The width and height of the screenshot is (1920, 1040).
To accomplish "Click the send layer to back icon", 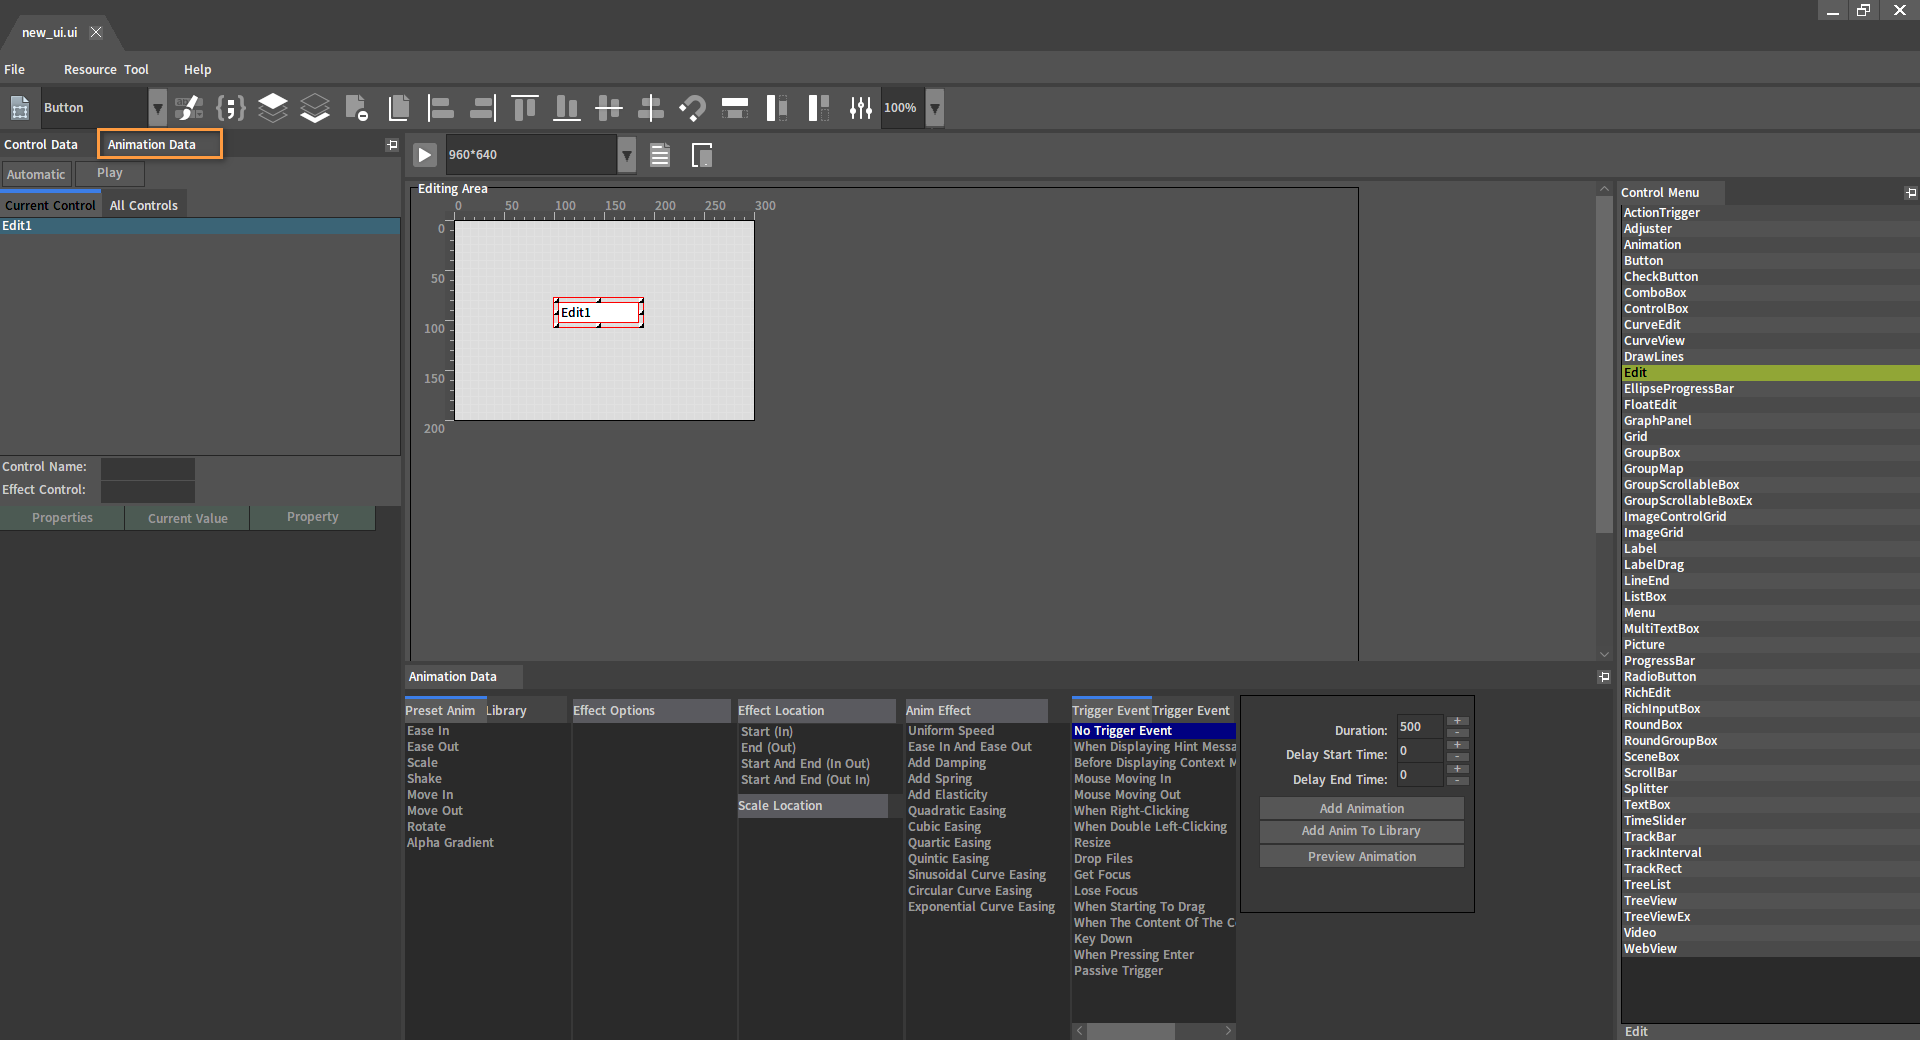I will 315,108.
